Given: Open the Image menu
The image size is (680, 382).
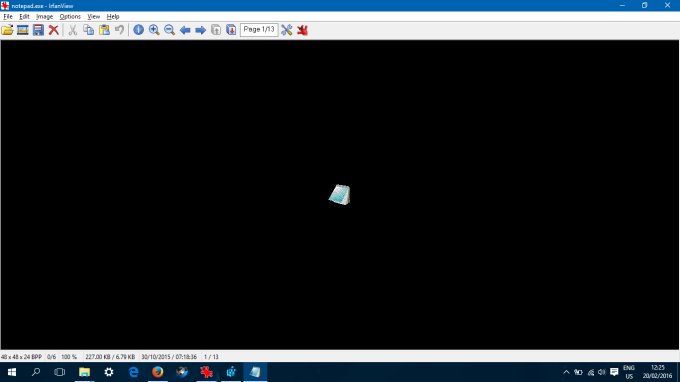Looking at the screenshot, I should (44, 16).
